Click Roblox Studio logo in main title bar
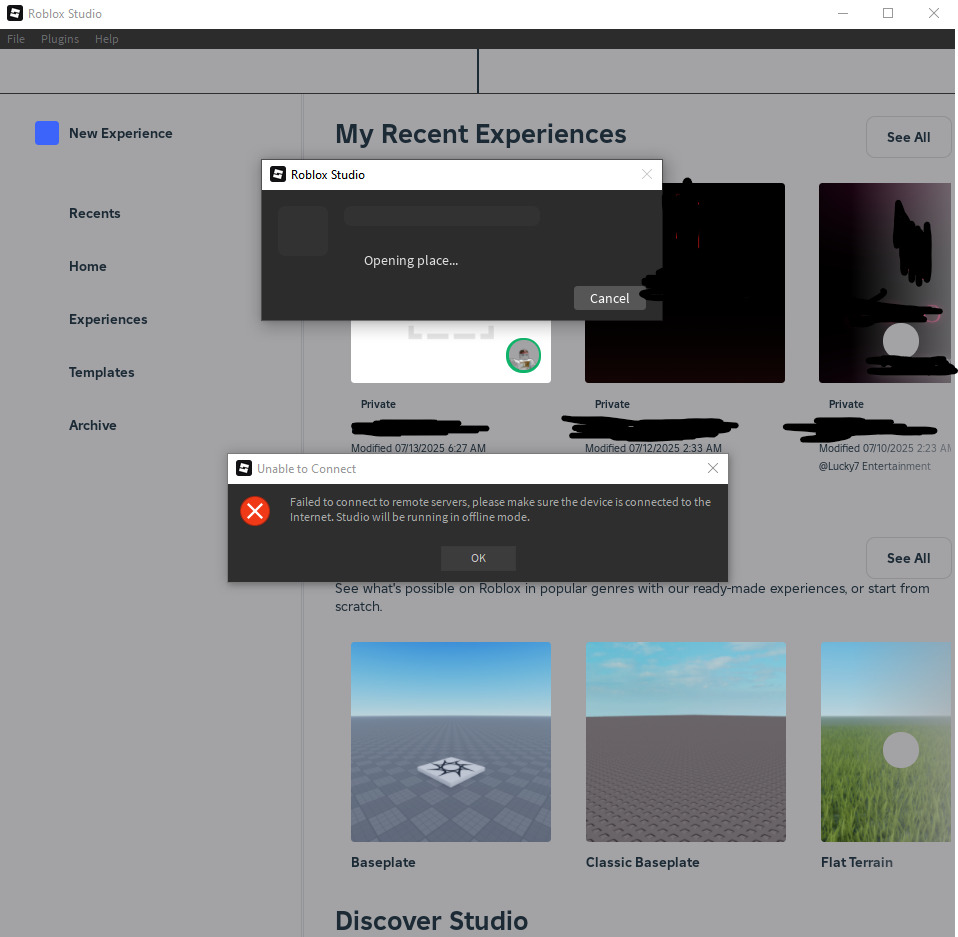The image size is (958, 937). coord(15,13)
